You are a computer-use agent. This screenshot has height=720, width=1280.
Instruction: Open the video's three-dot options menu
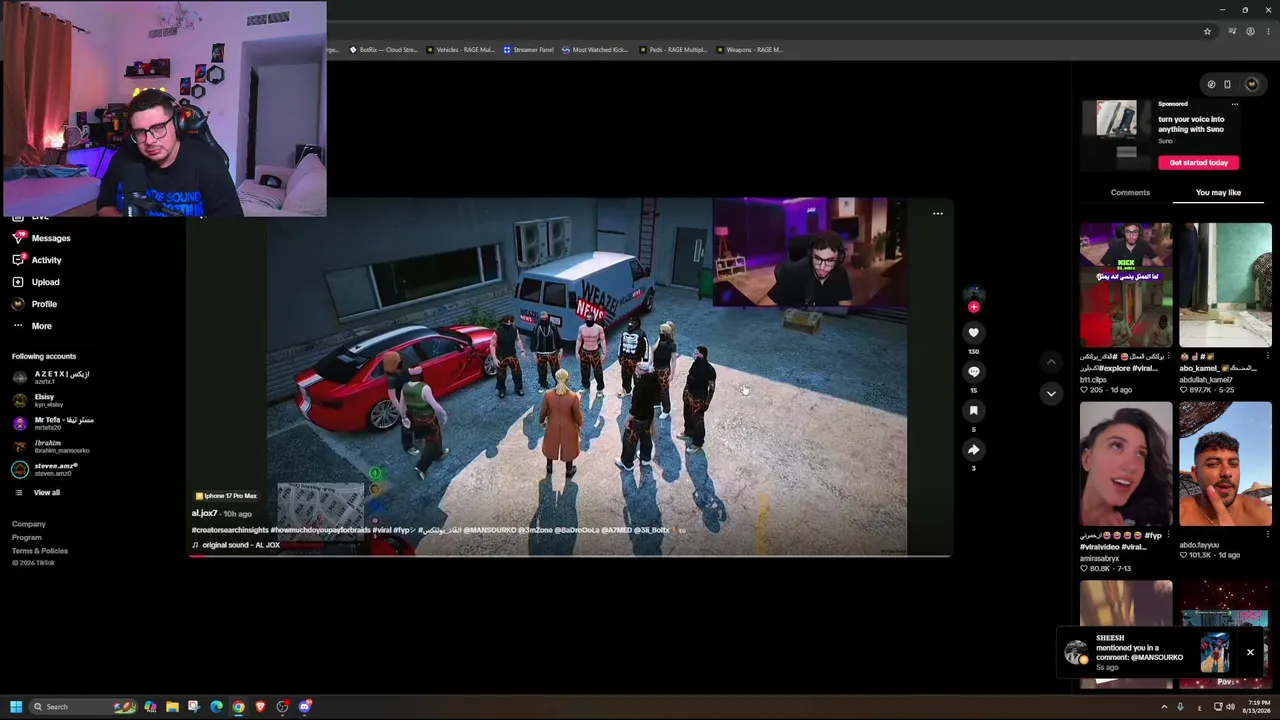pos(938,213)
